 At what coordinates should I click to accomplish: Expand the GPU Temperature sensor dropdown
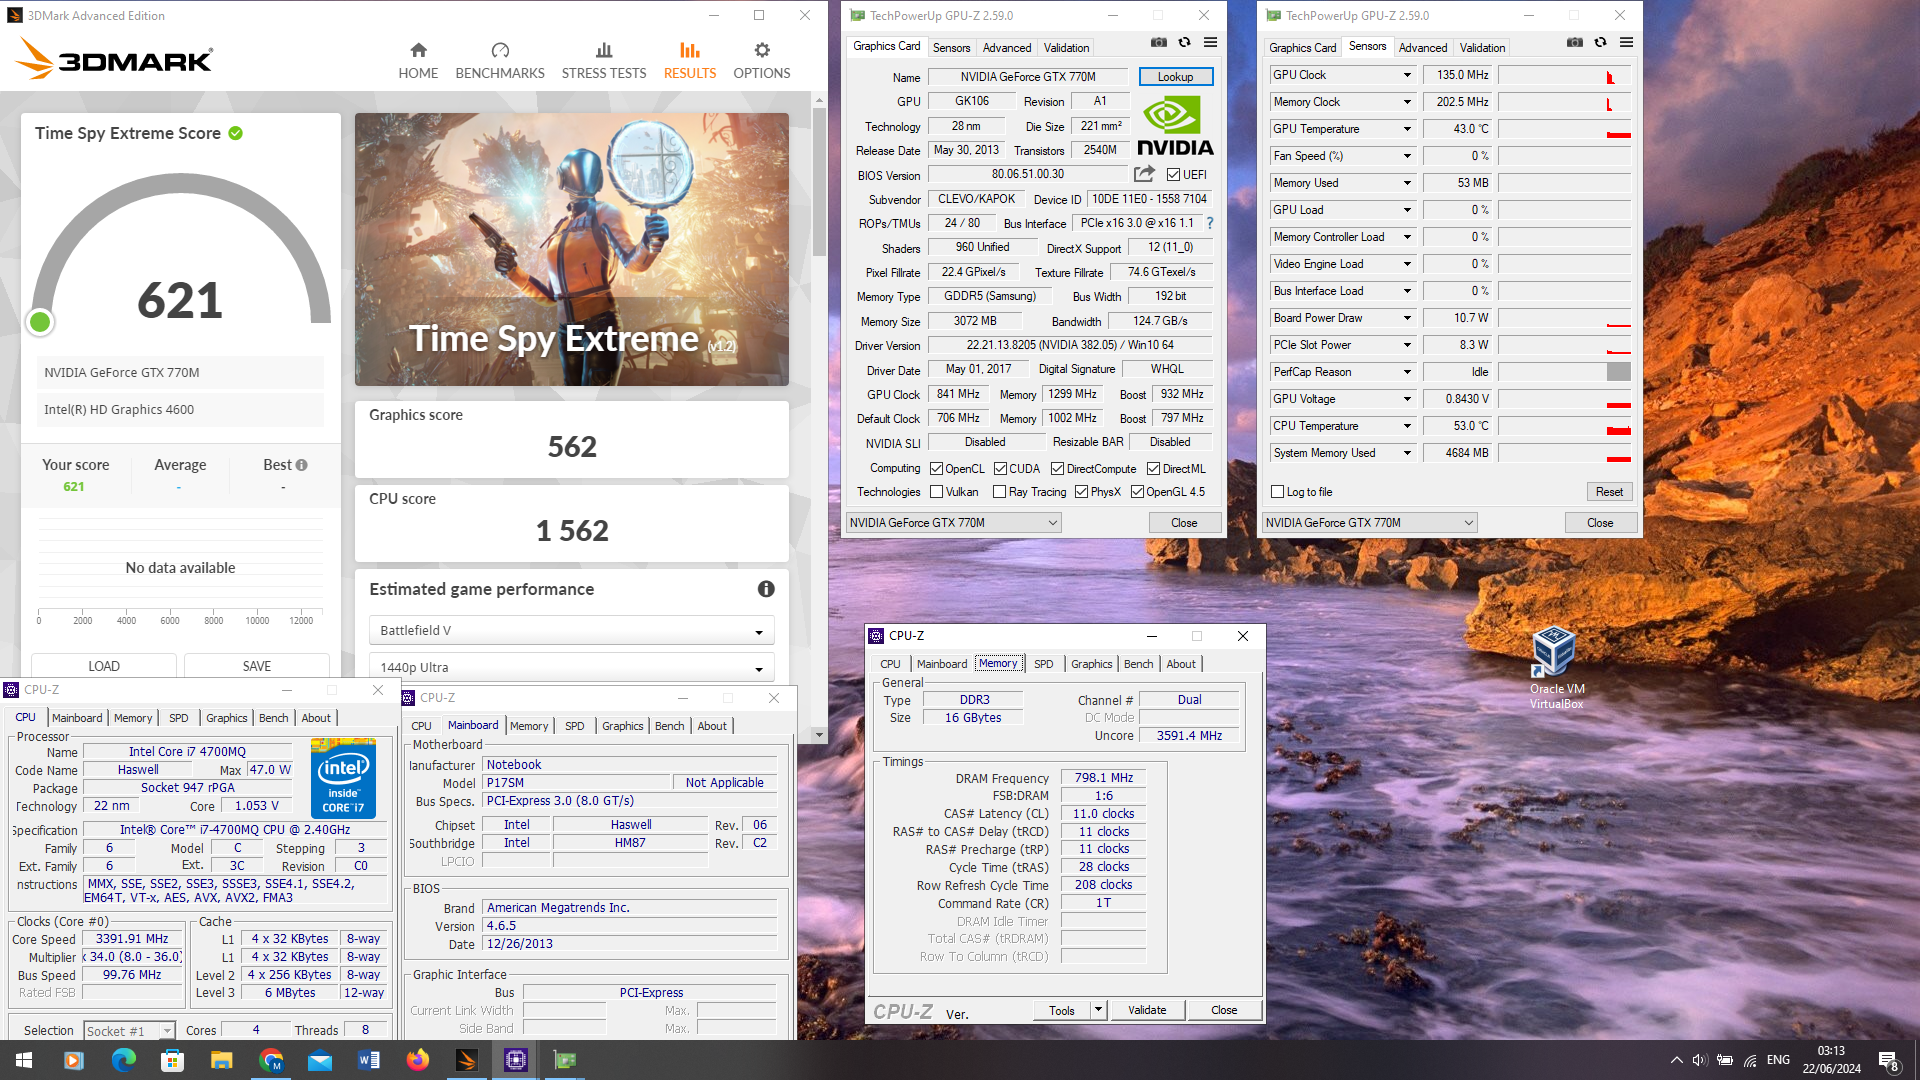point(1407,129)
